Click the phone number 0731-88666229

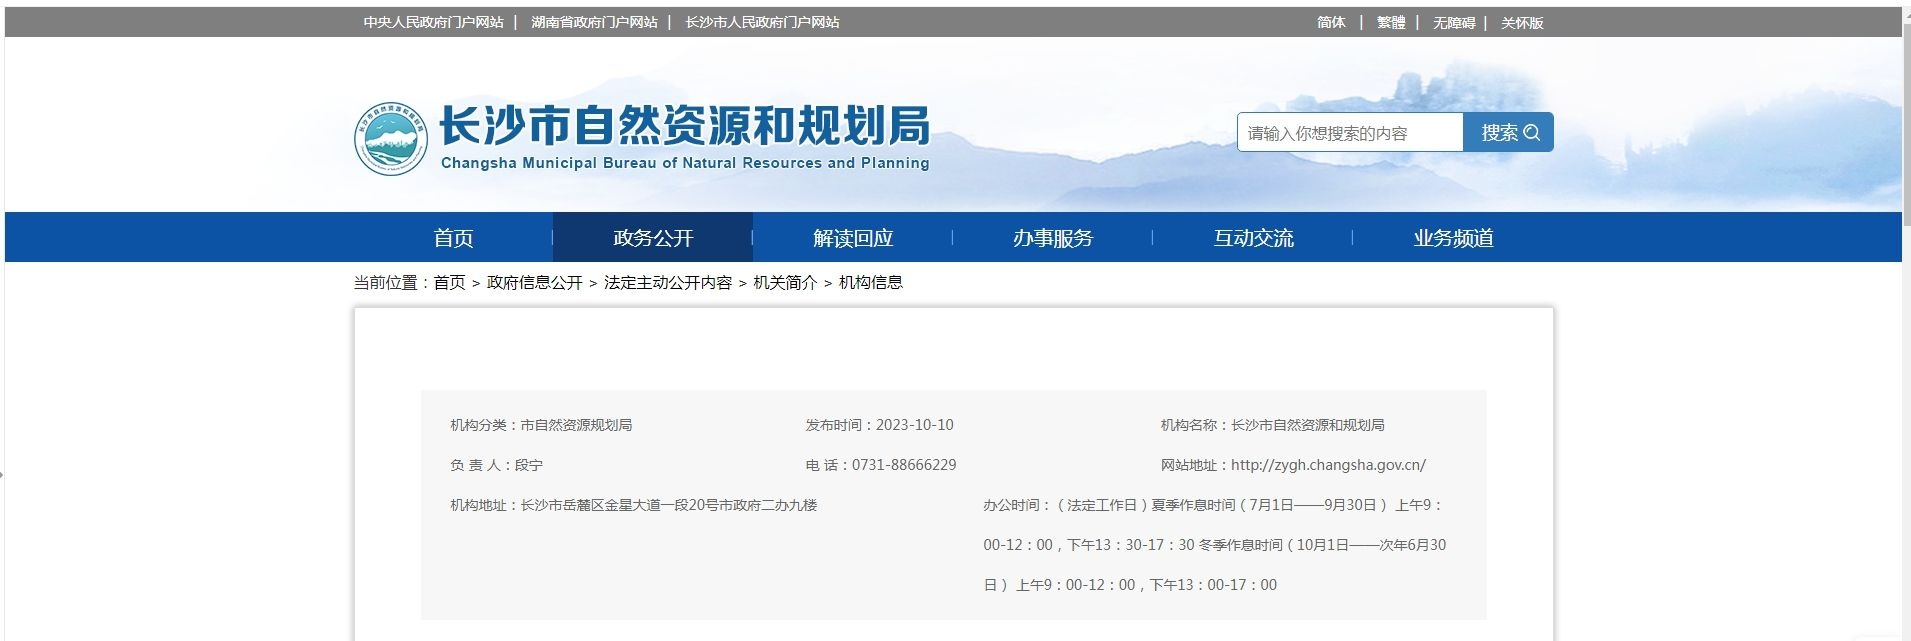(904, 465)
